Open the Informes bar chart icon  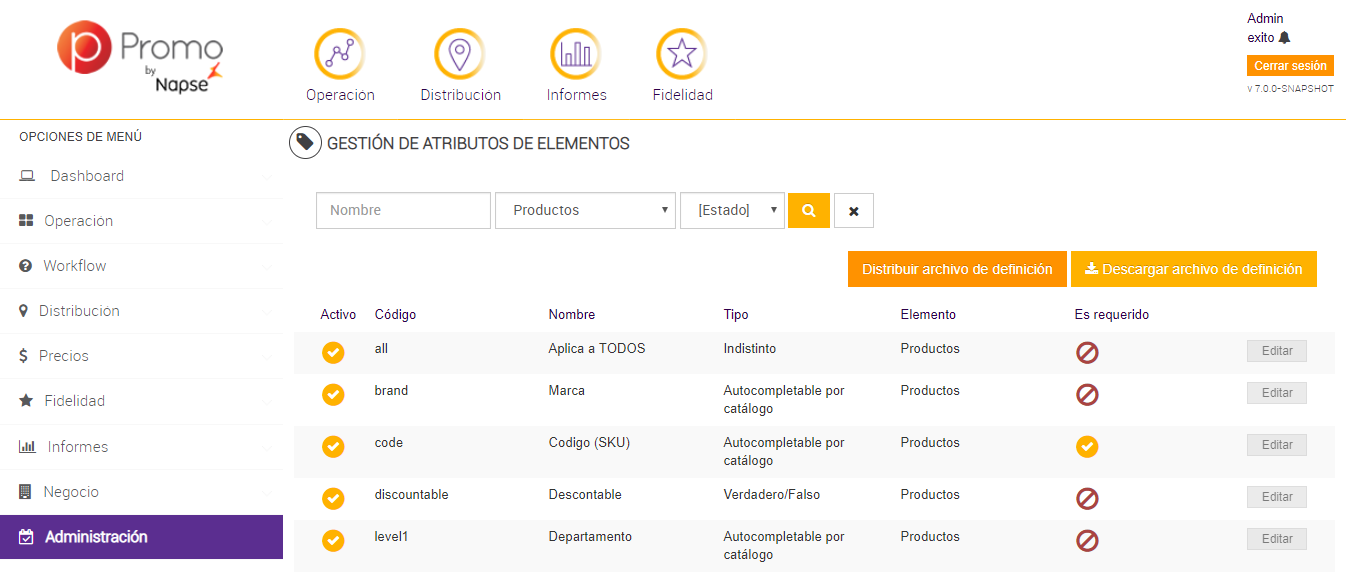pyautogui.click(x=575, y=53)
